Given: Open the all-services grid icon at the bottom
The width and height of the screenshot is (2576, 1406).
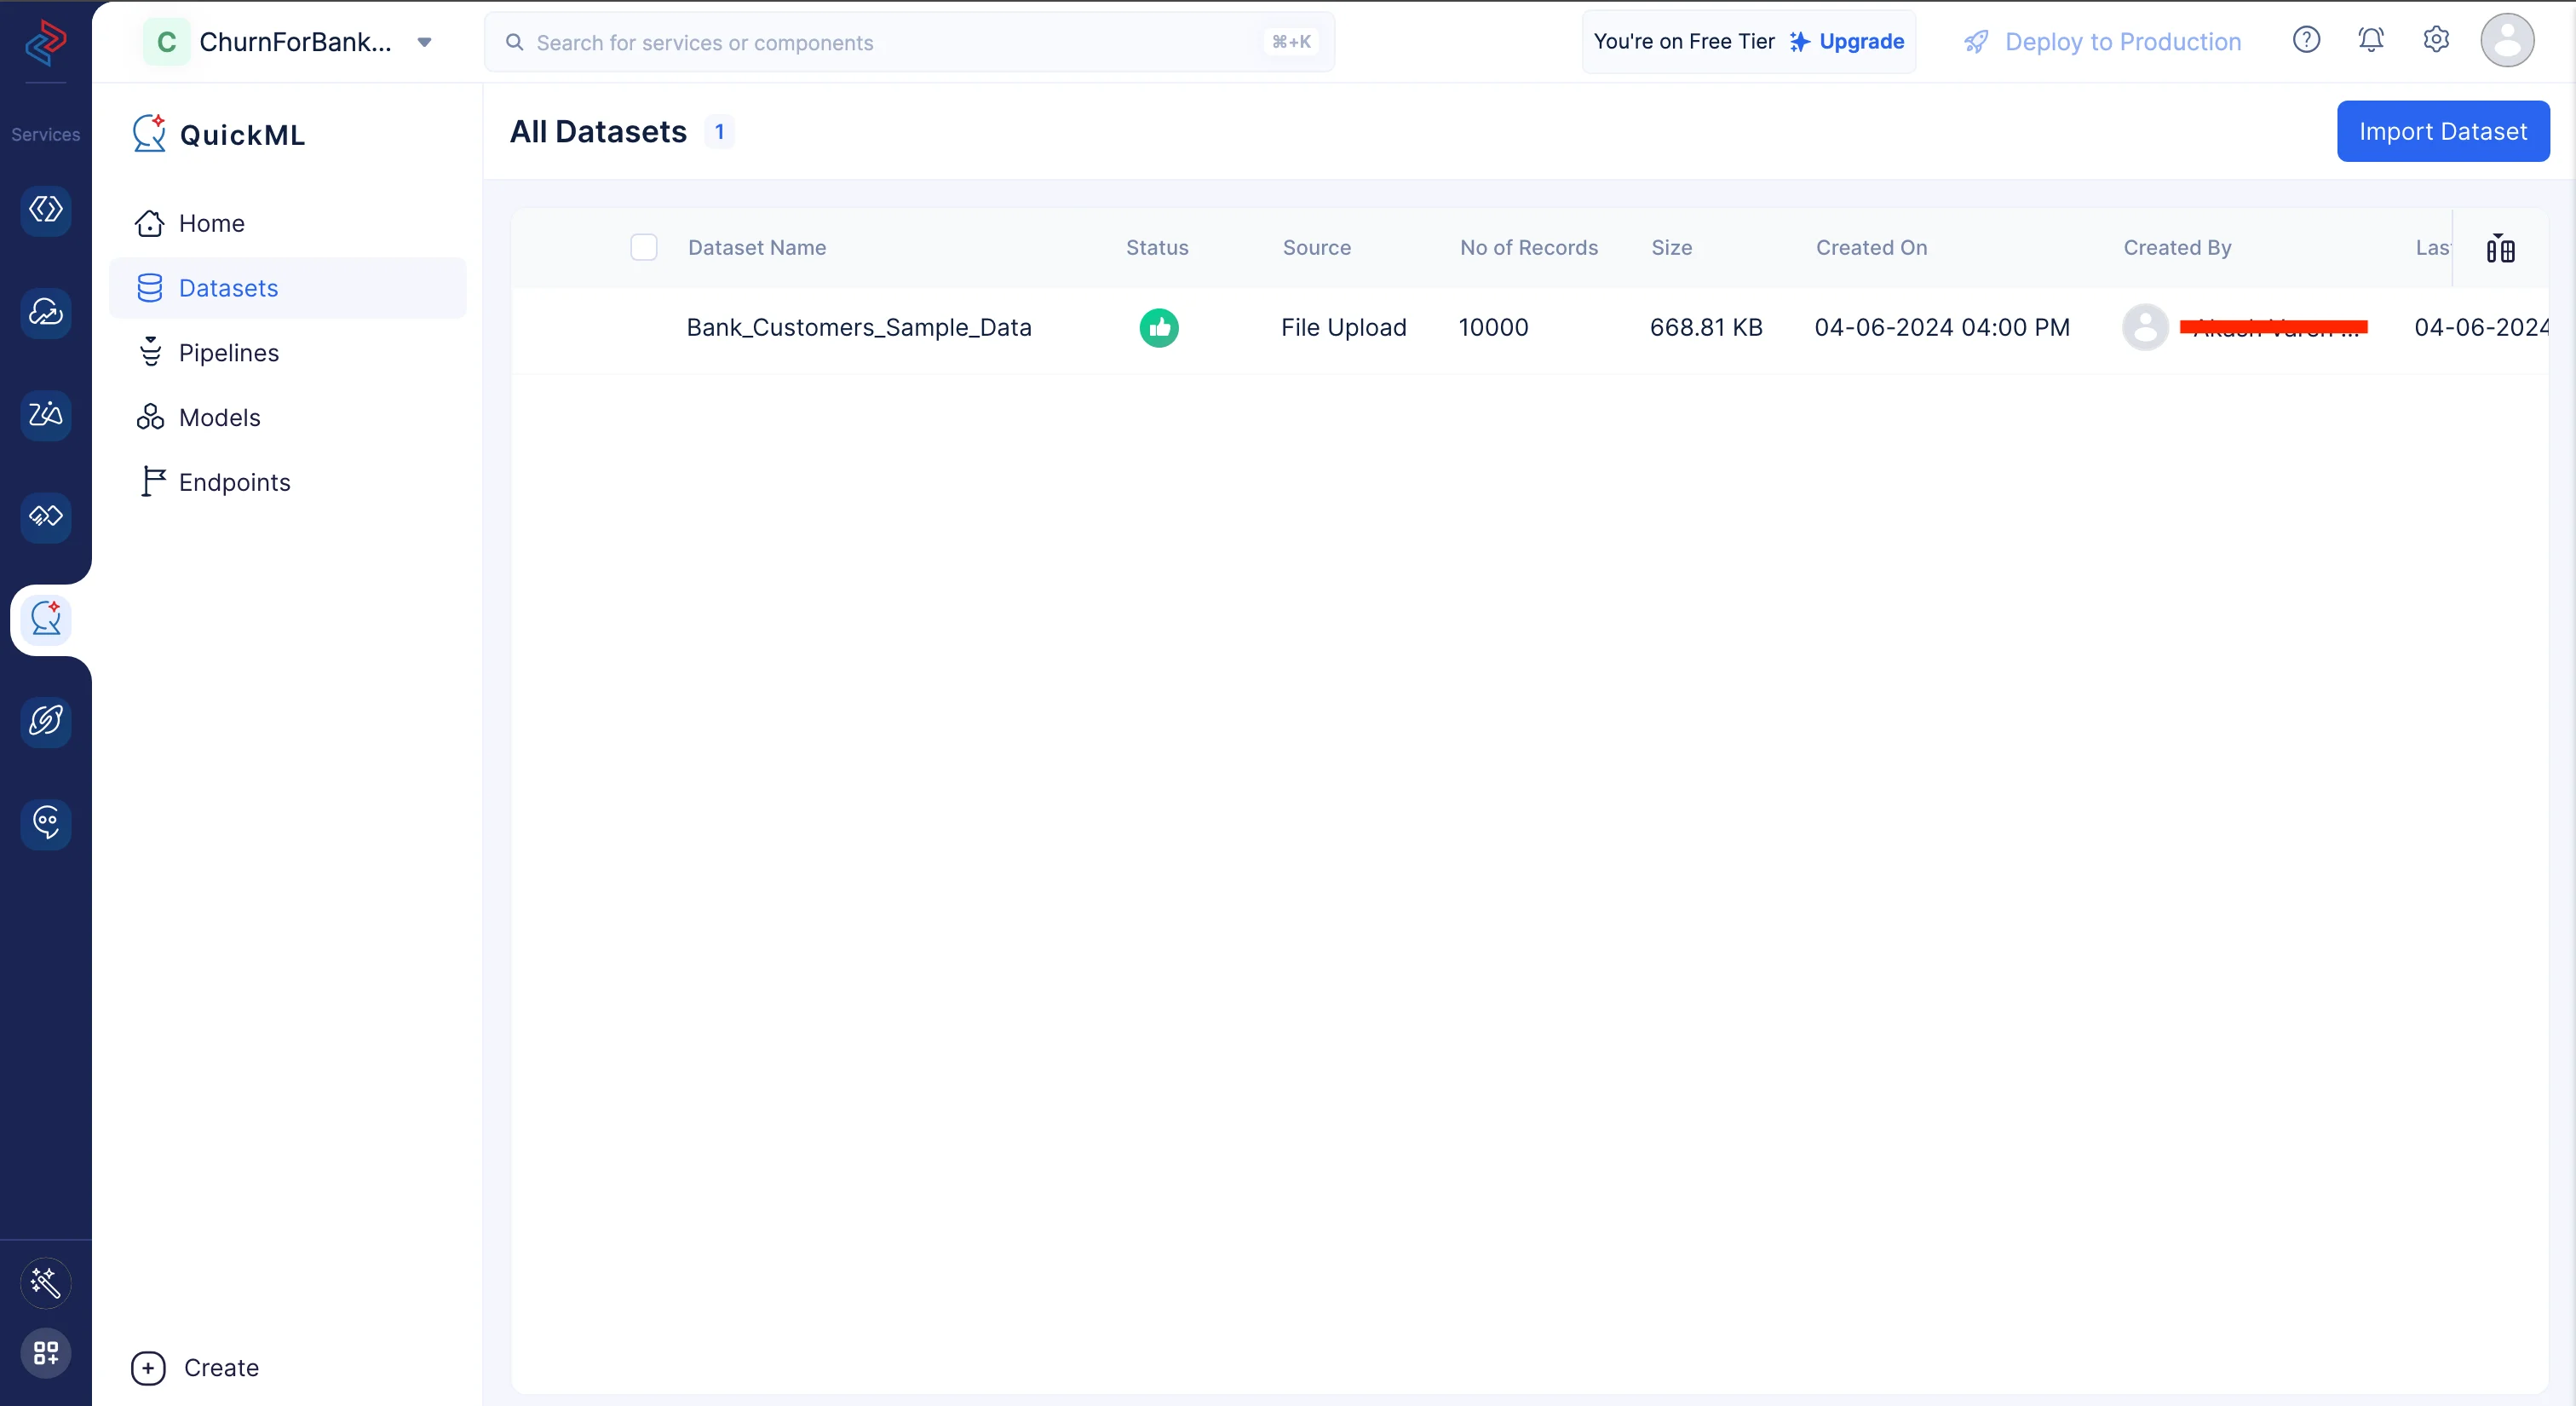Looking at the screenshot, I should pos(46,1353).
